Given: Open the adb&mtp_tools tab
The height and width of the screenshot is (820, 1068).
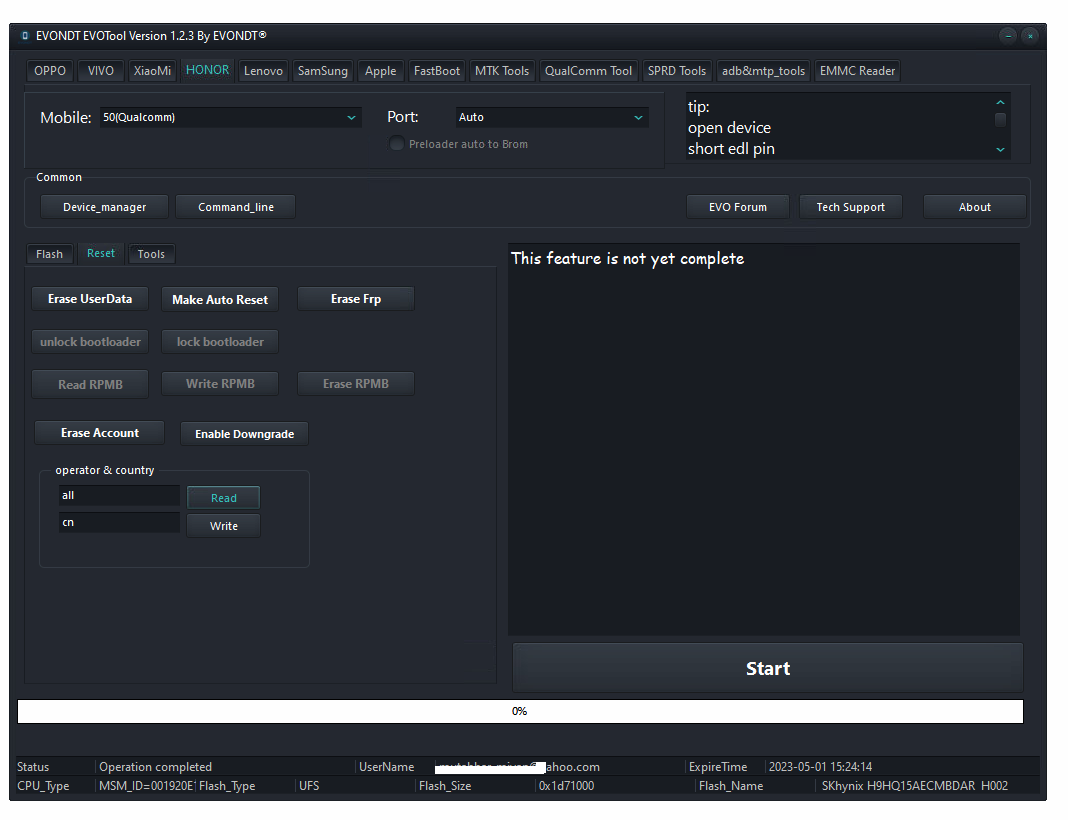Looking at the screenshot, I should [x=764, y=71].
